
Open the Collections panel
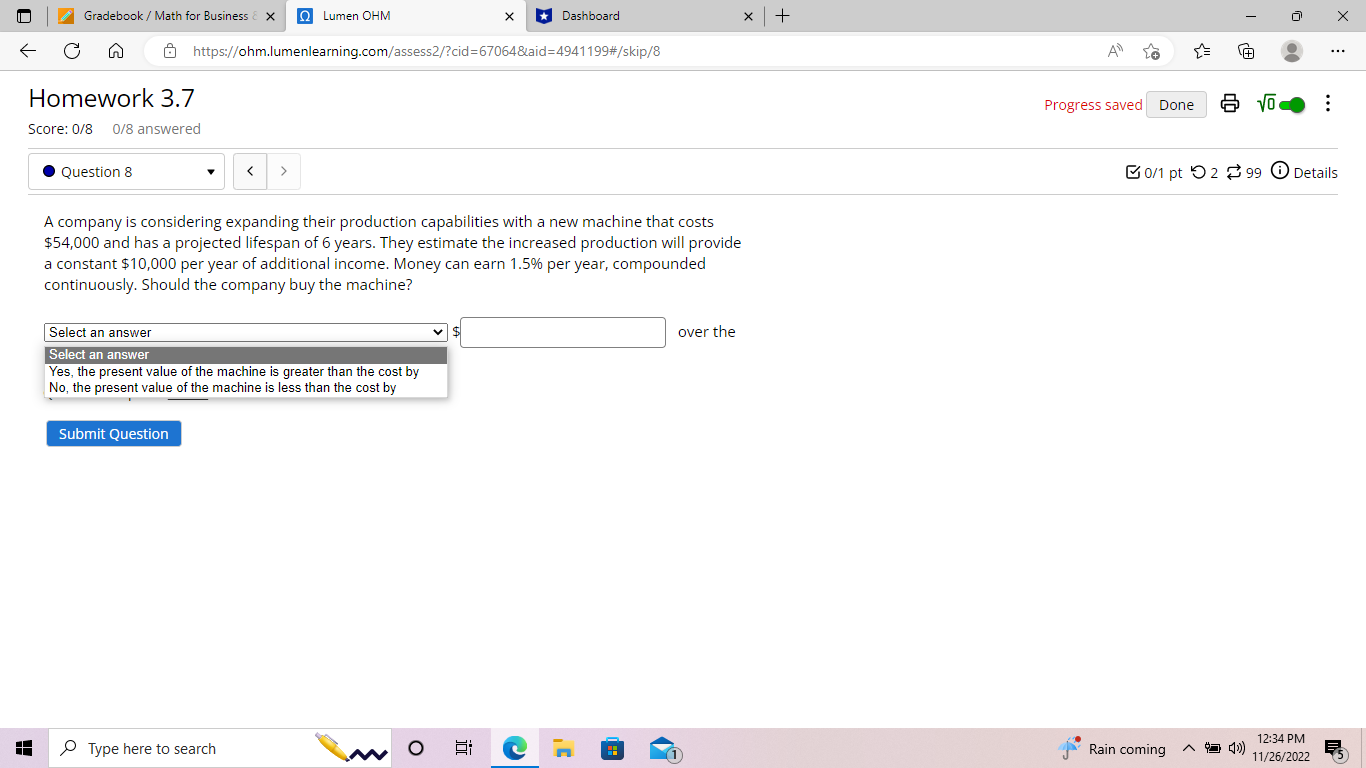click(x=1246, y=51)
